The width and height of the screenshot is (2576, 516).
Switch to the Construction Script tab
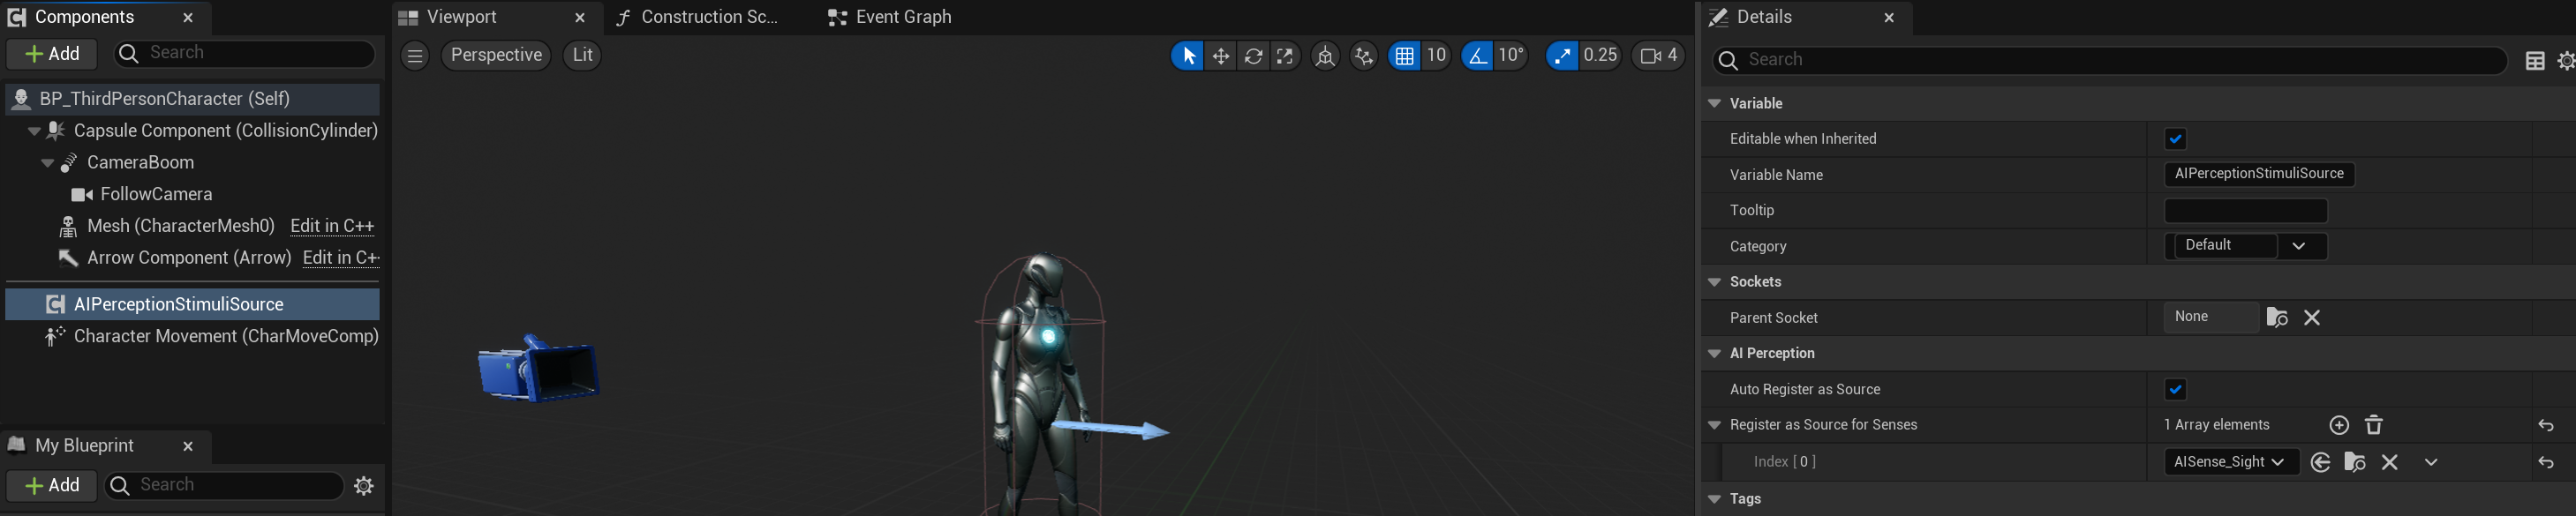point(709,17)
